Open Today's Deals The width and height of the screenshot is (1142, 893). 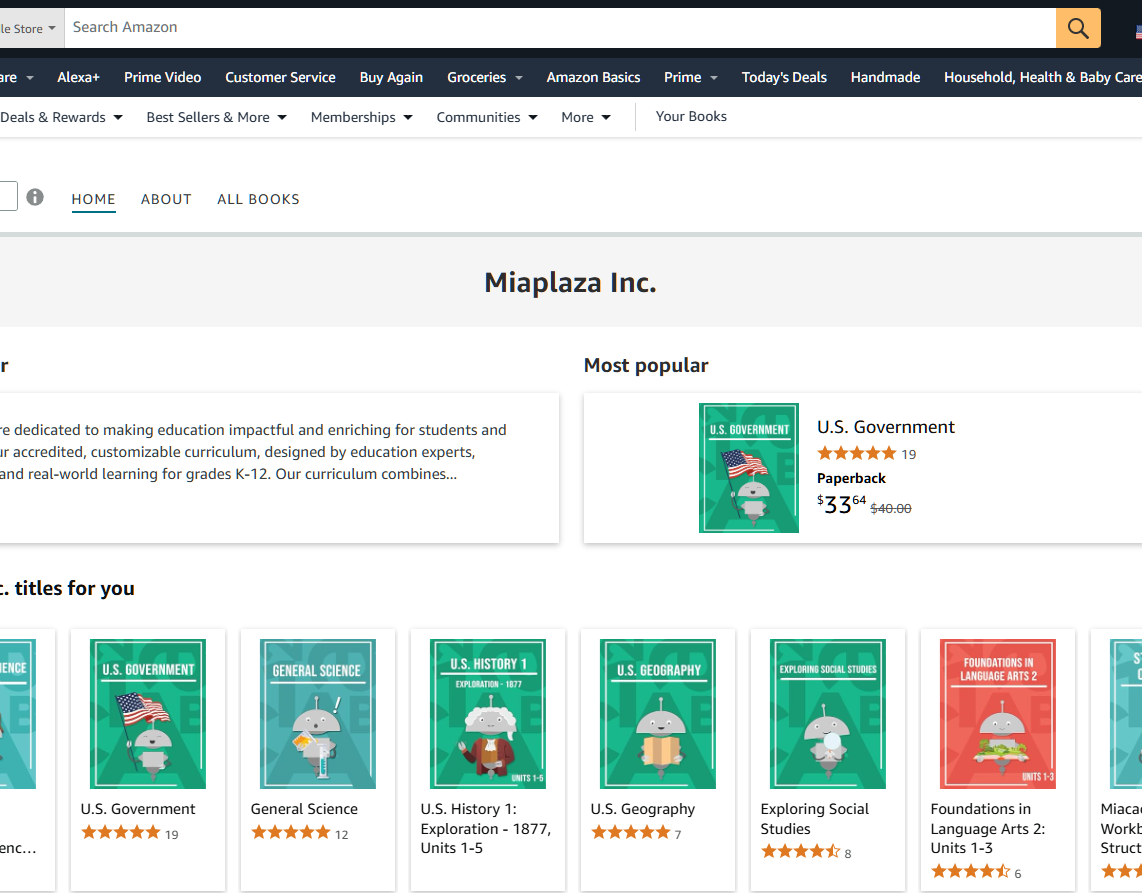click(784, 77)
